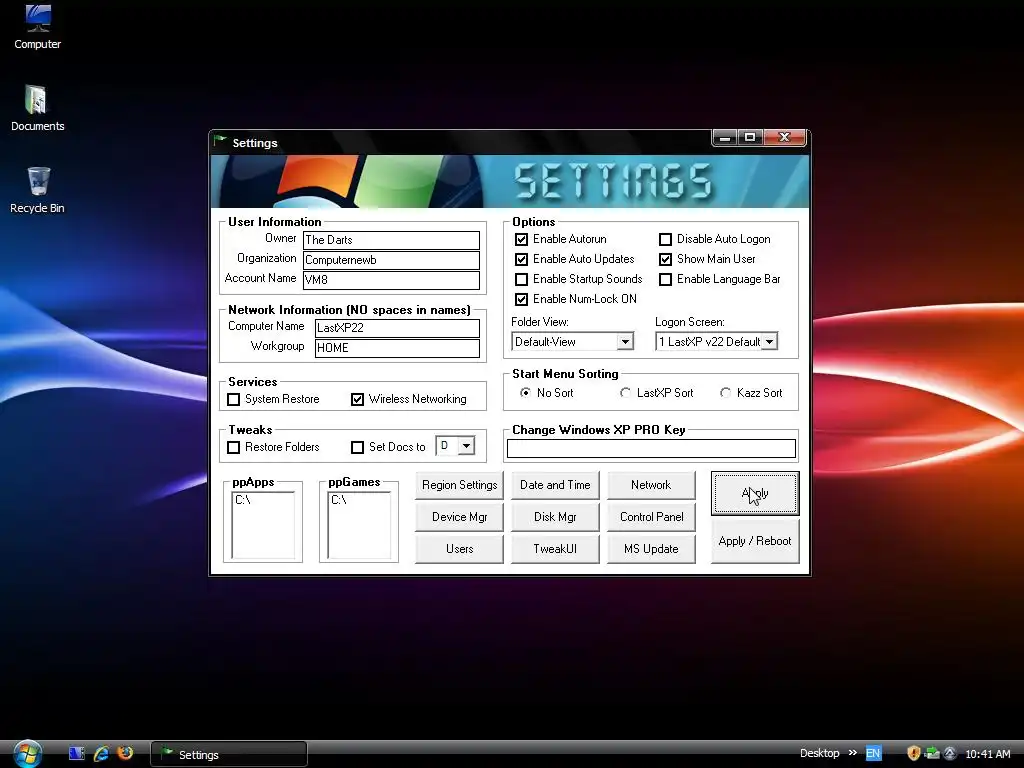Close the Settings window
1024x768 pixels.
[785, 137]
